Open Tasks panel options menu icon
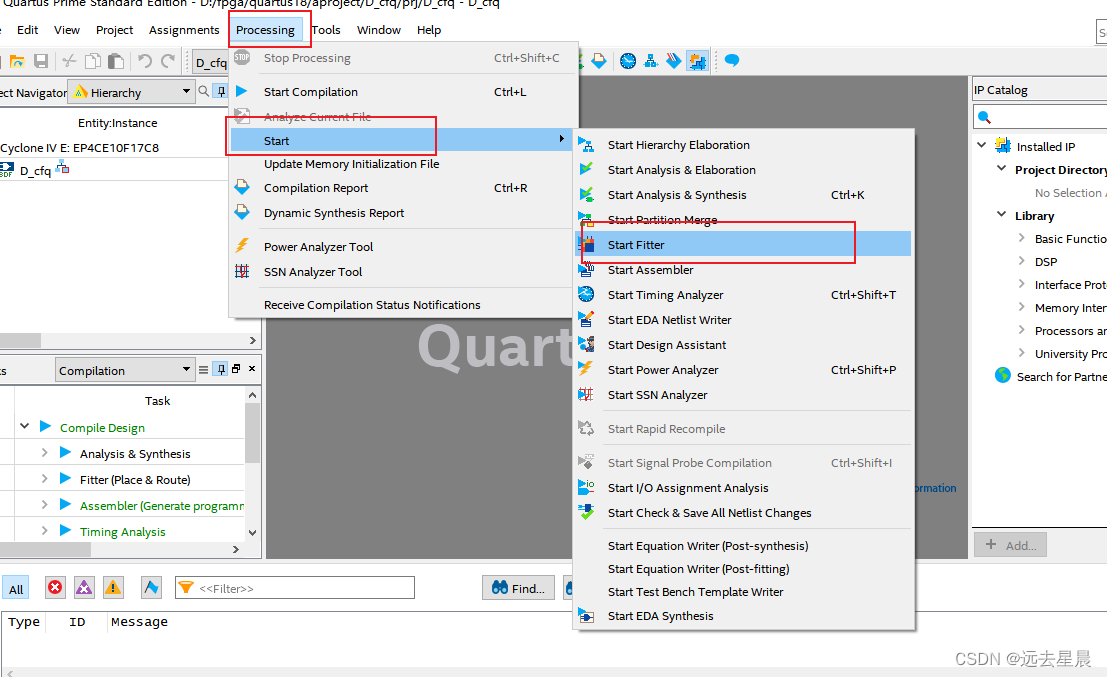 (x=203, y=369)
